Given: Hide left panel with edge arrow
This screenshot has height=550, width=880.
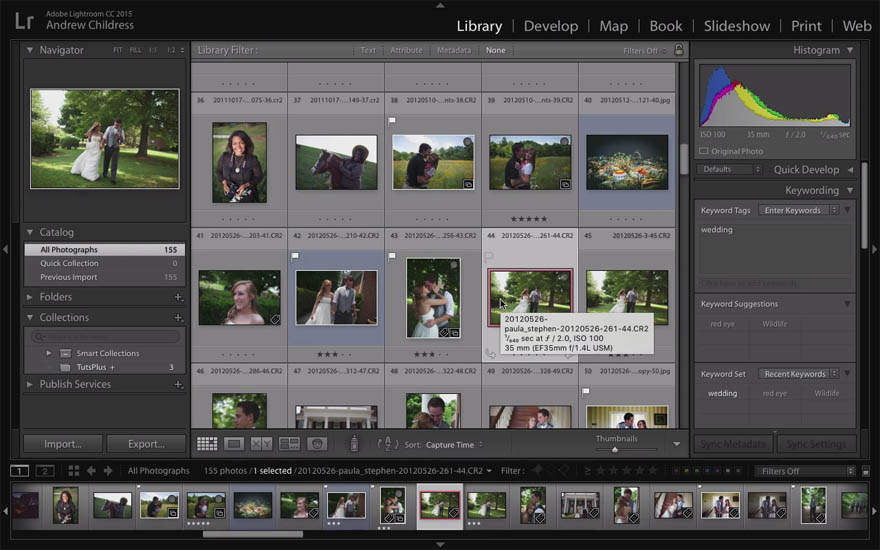Looking at the screenshot, I should 5,248.
